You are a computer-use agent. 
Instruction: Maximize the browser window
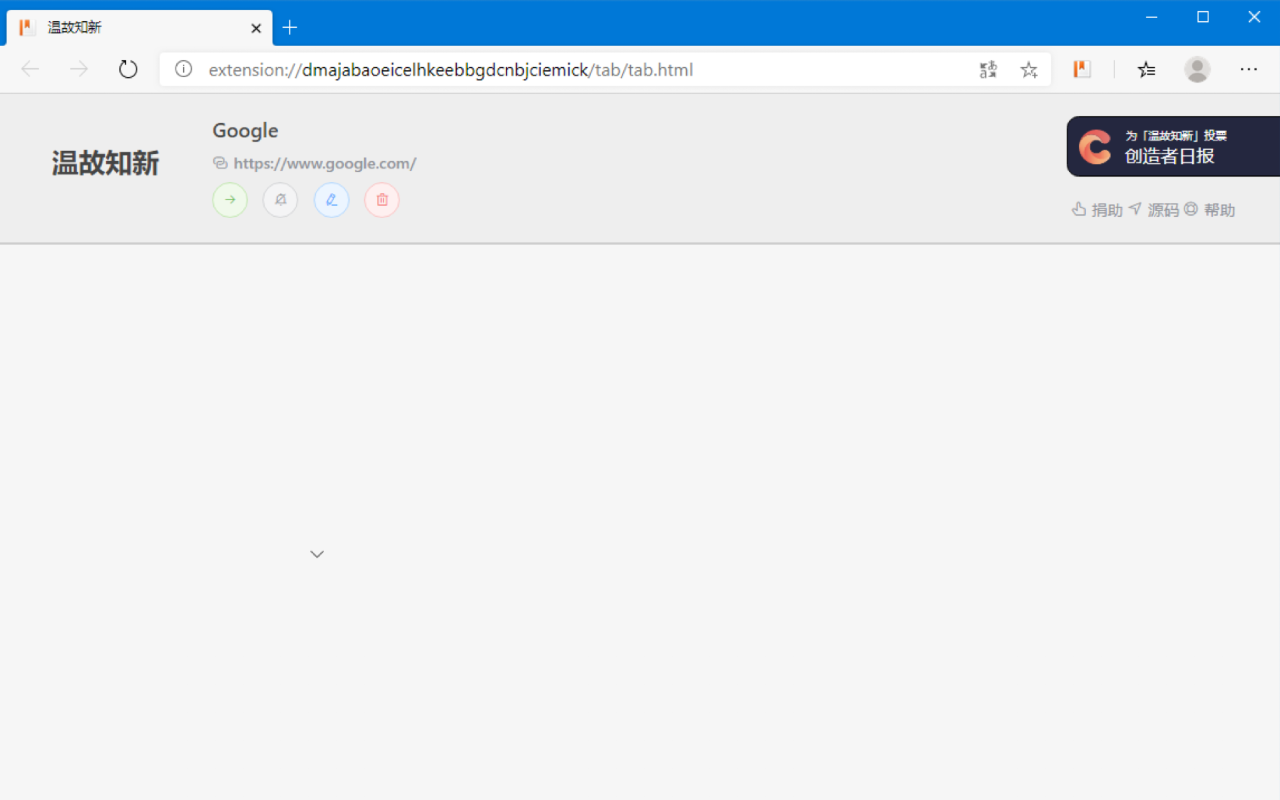tap(1203, 17)
